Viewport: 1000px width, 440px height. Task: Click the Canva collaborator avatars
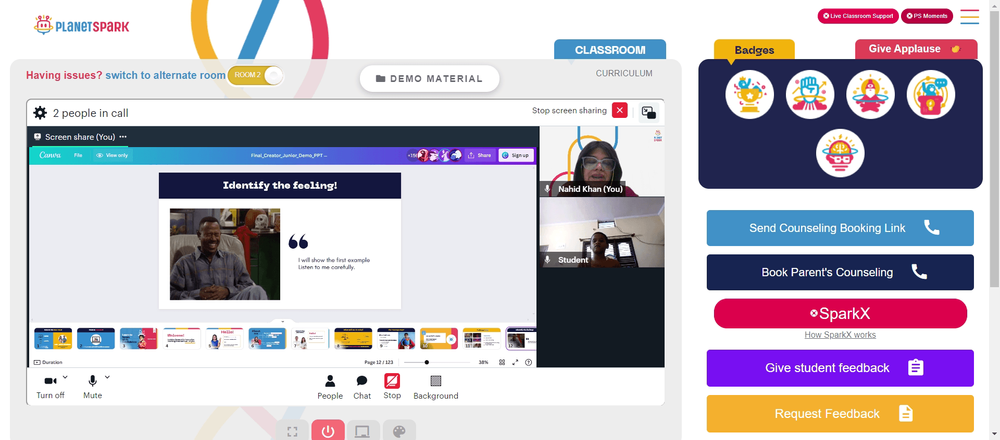[434, 155]
